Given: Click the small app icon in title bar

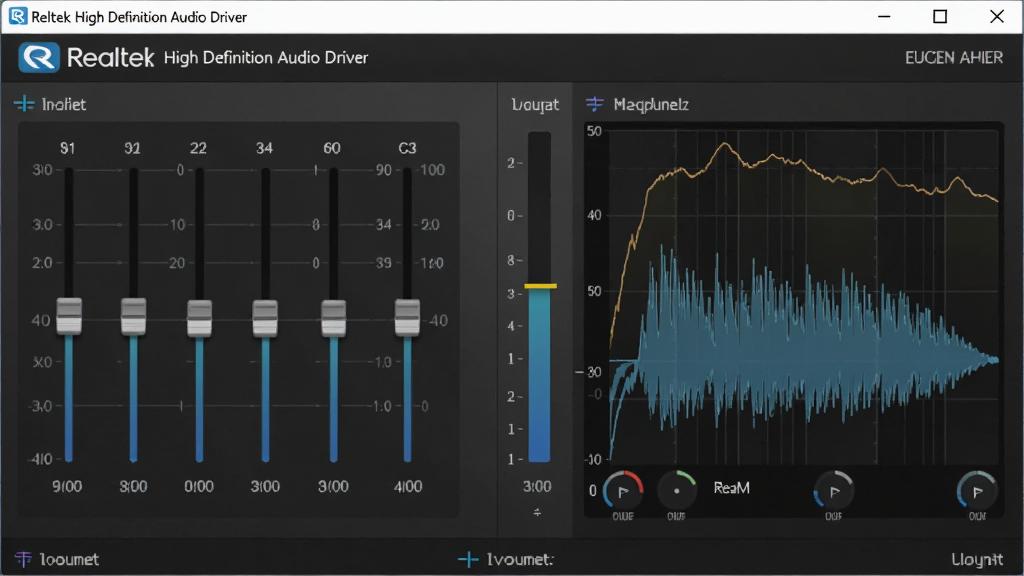Looking at the screenshot, I should click(18, 16).
